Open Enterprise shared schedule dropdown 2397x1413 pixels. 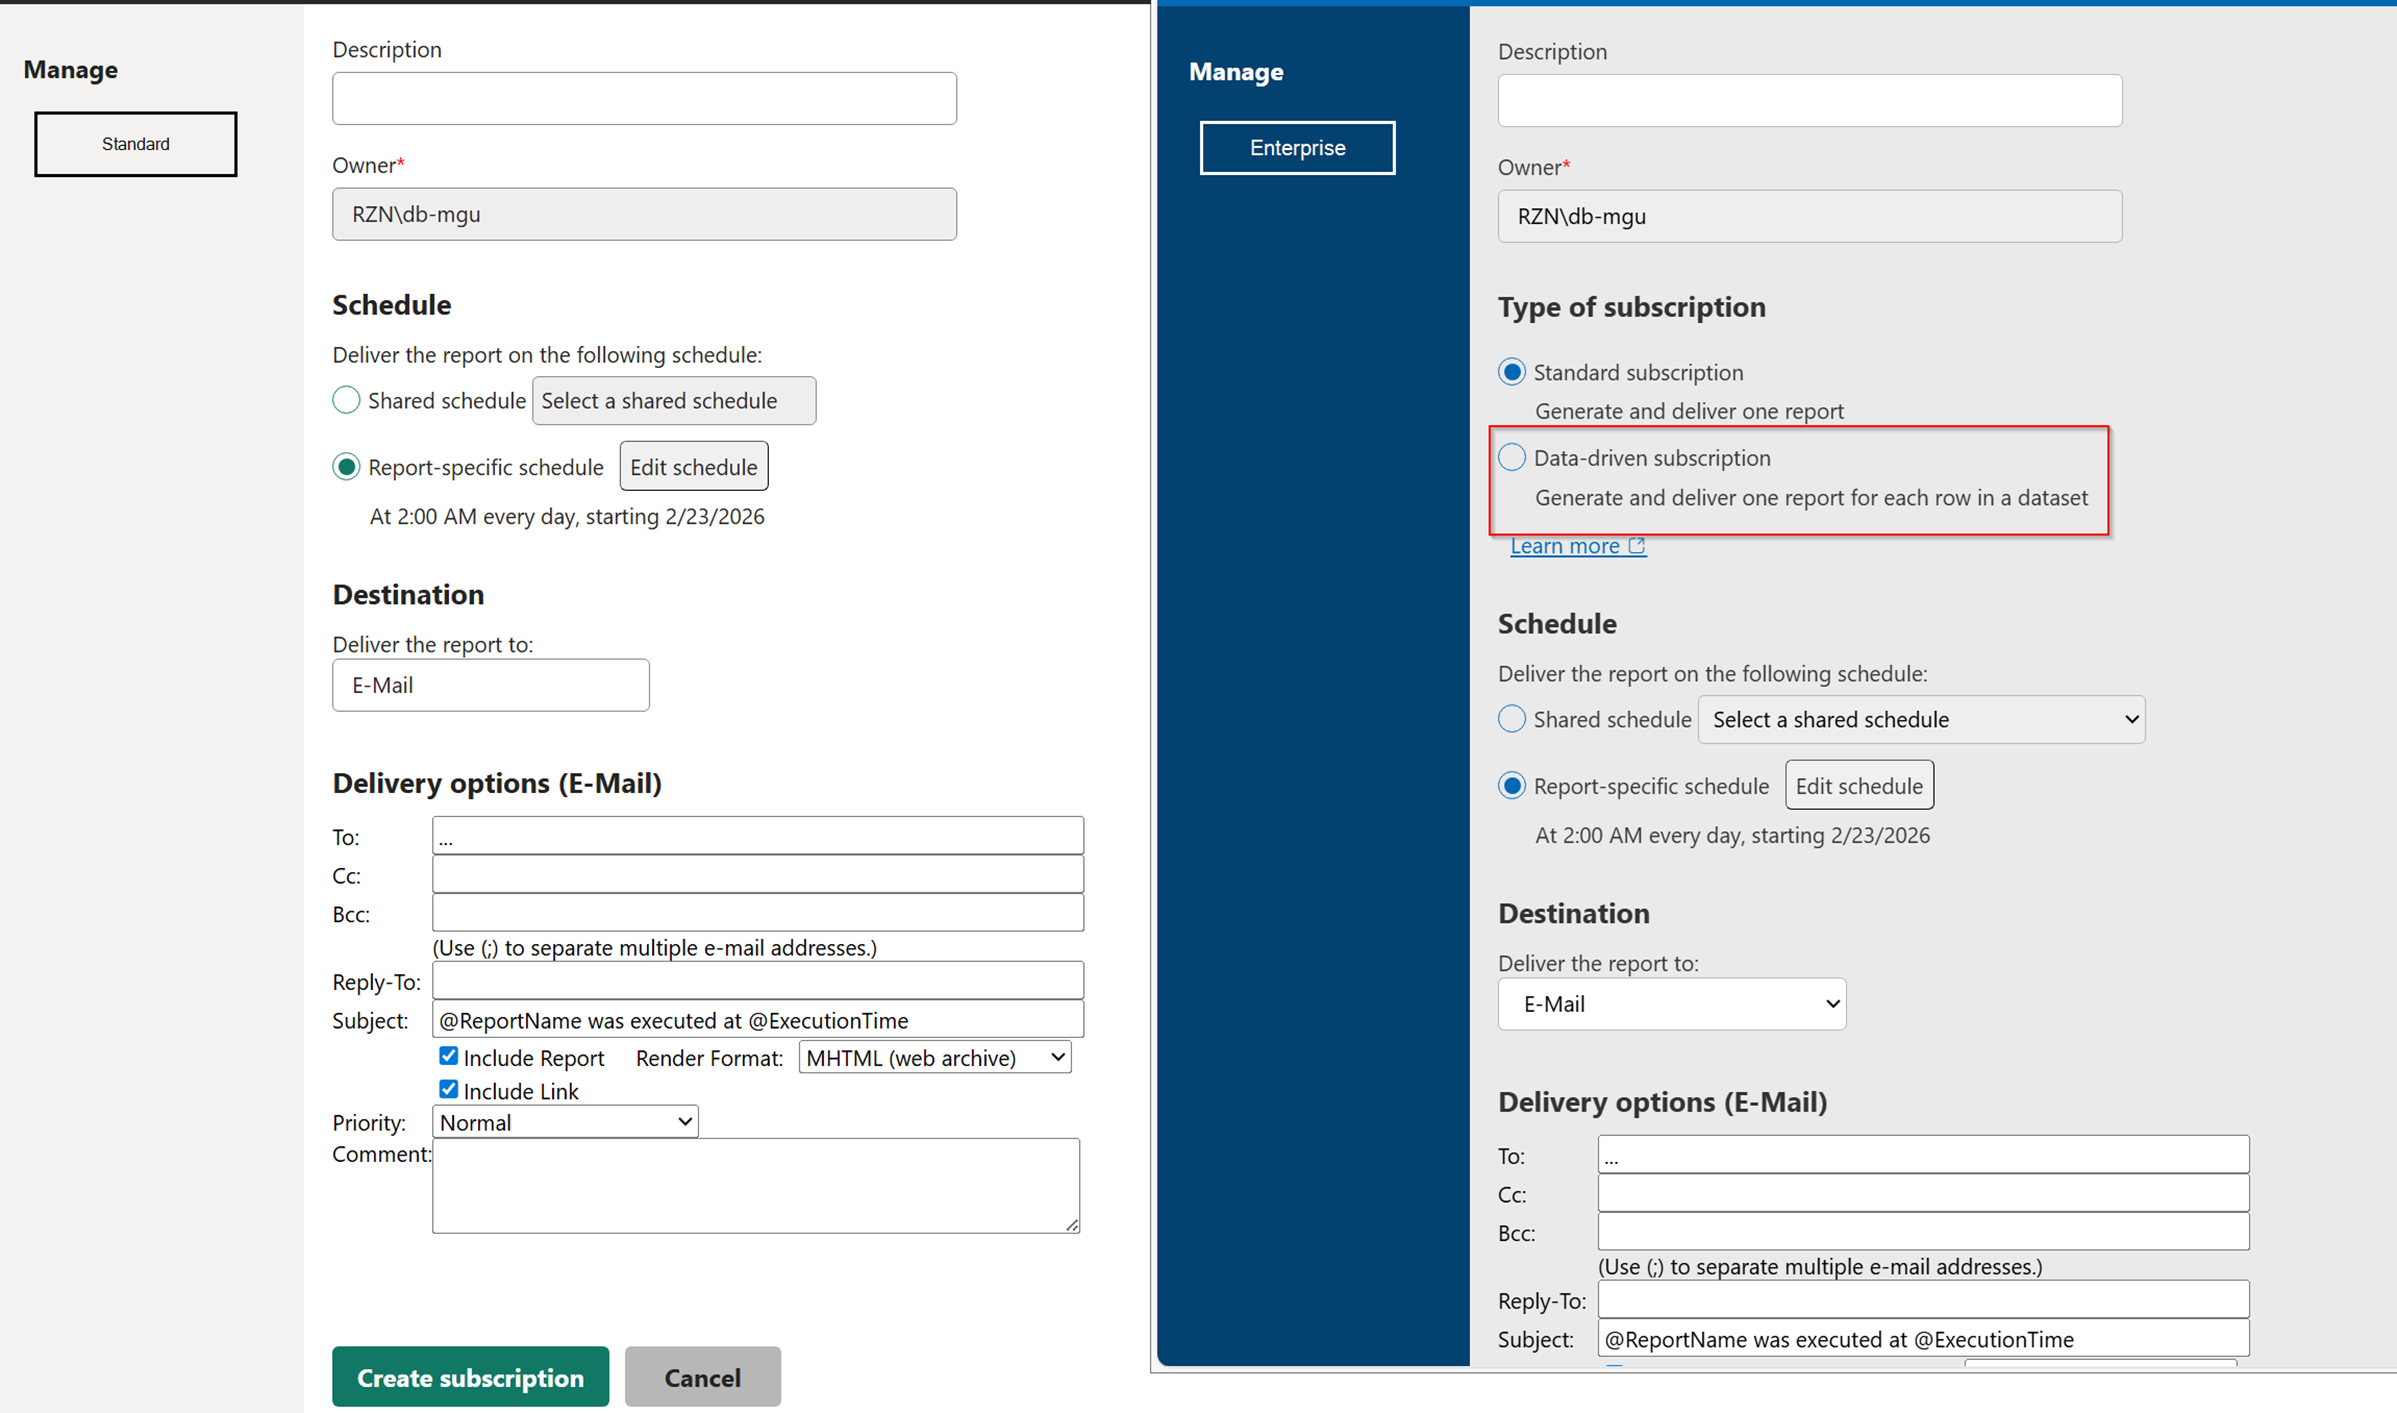(x=1920, y=720)
